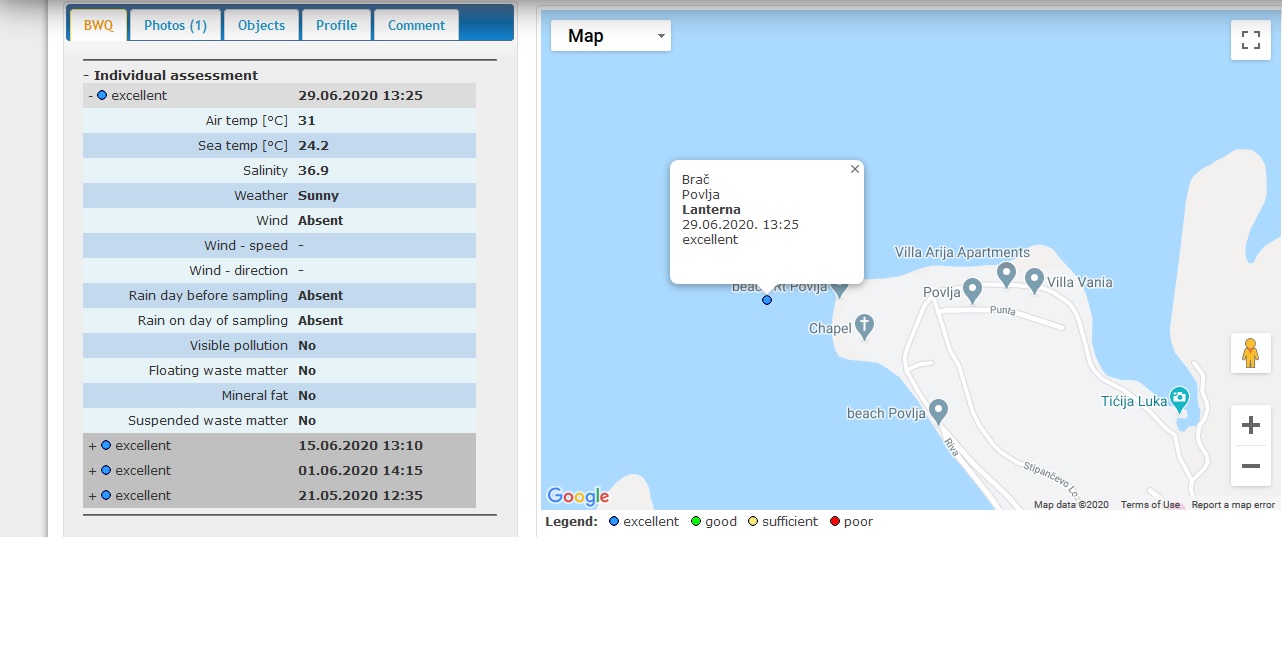The image size is (1282, 653).
Task: Select the Tićija Luka camera marker
Action: click(x=1180, y=399)
